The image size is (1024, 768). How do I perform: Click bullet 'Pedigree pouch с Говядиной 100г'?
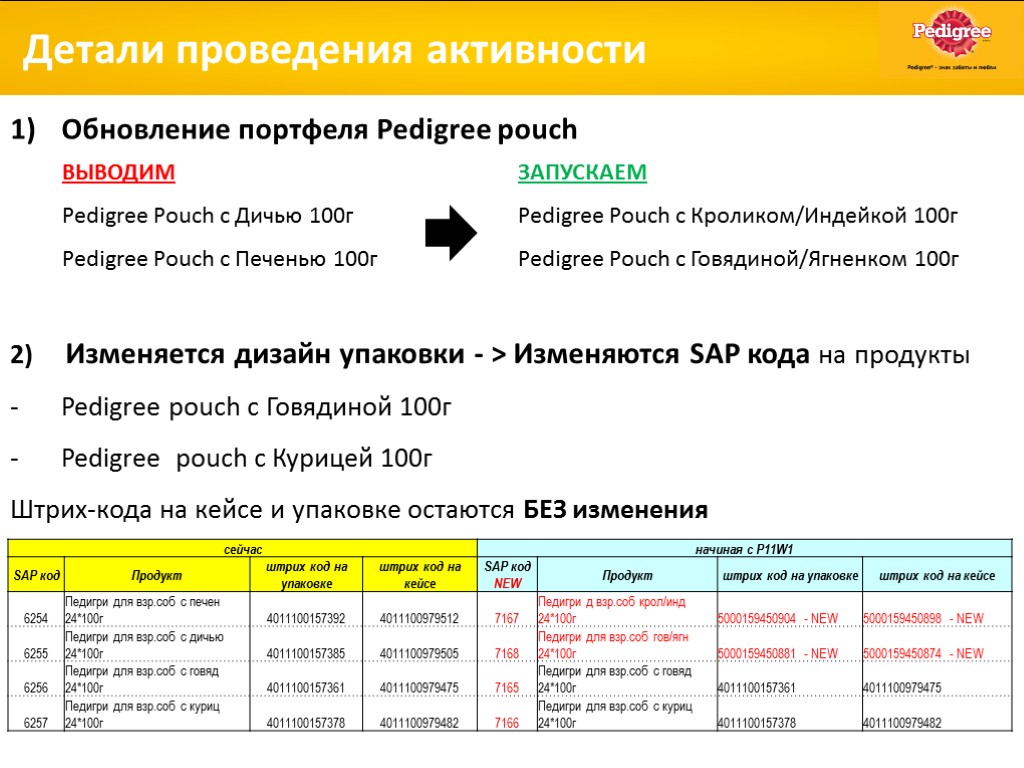[x=257, y=407]
